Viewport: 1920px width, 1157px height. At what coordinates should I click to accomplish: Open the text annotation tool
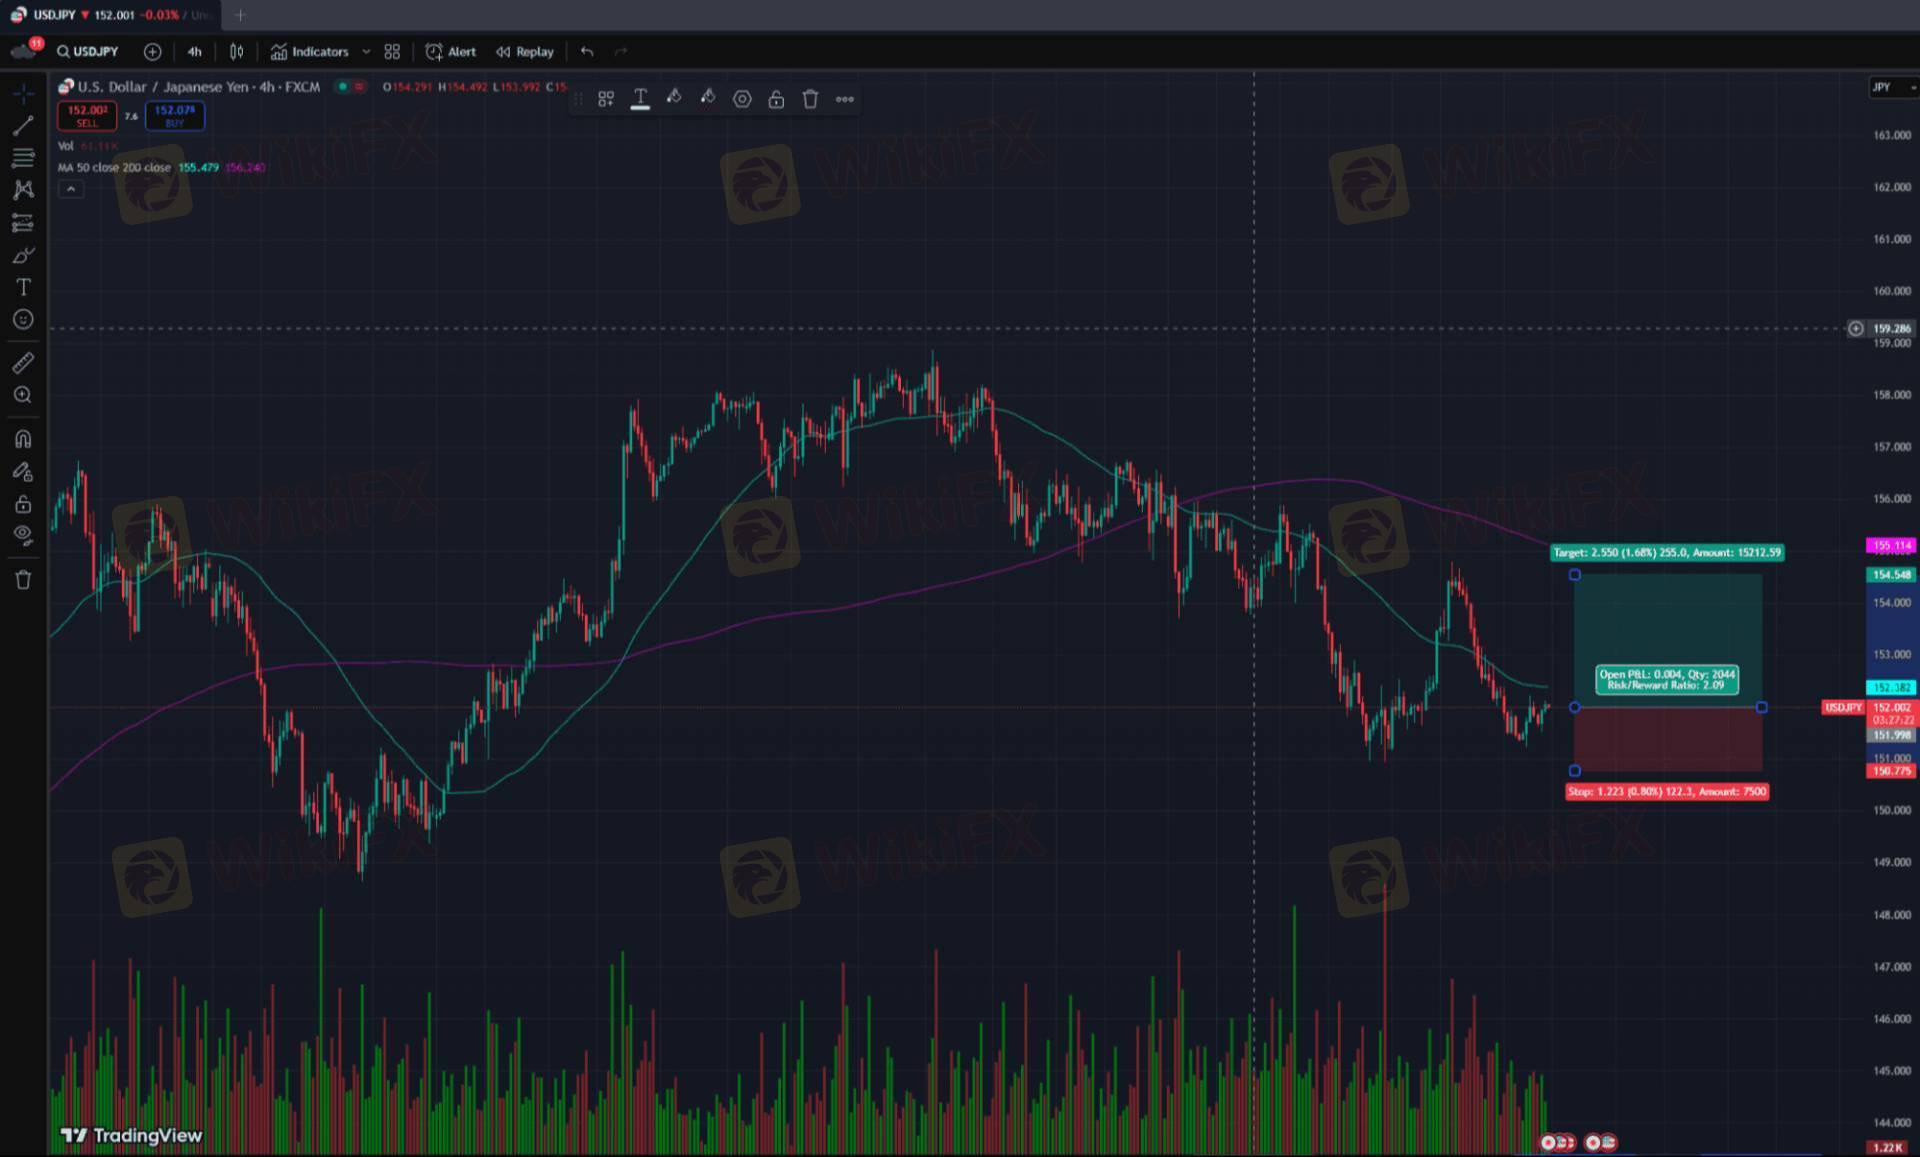(x=23, y=287)
